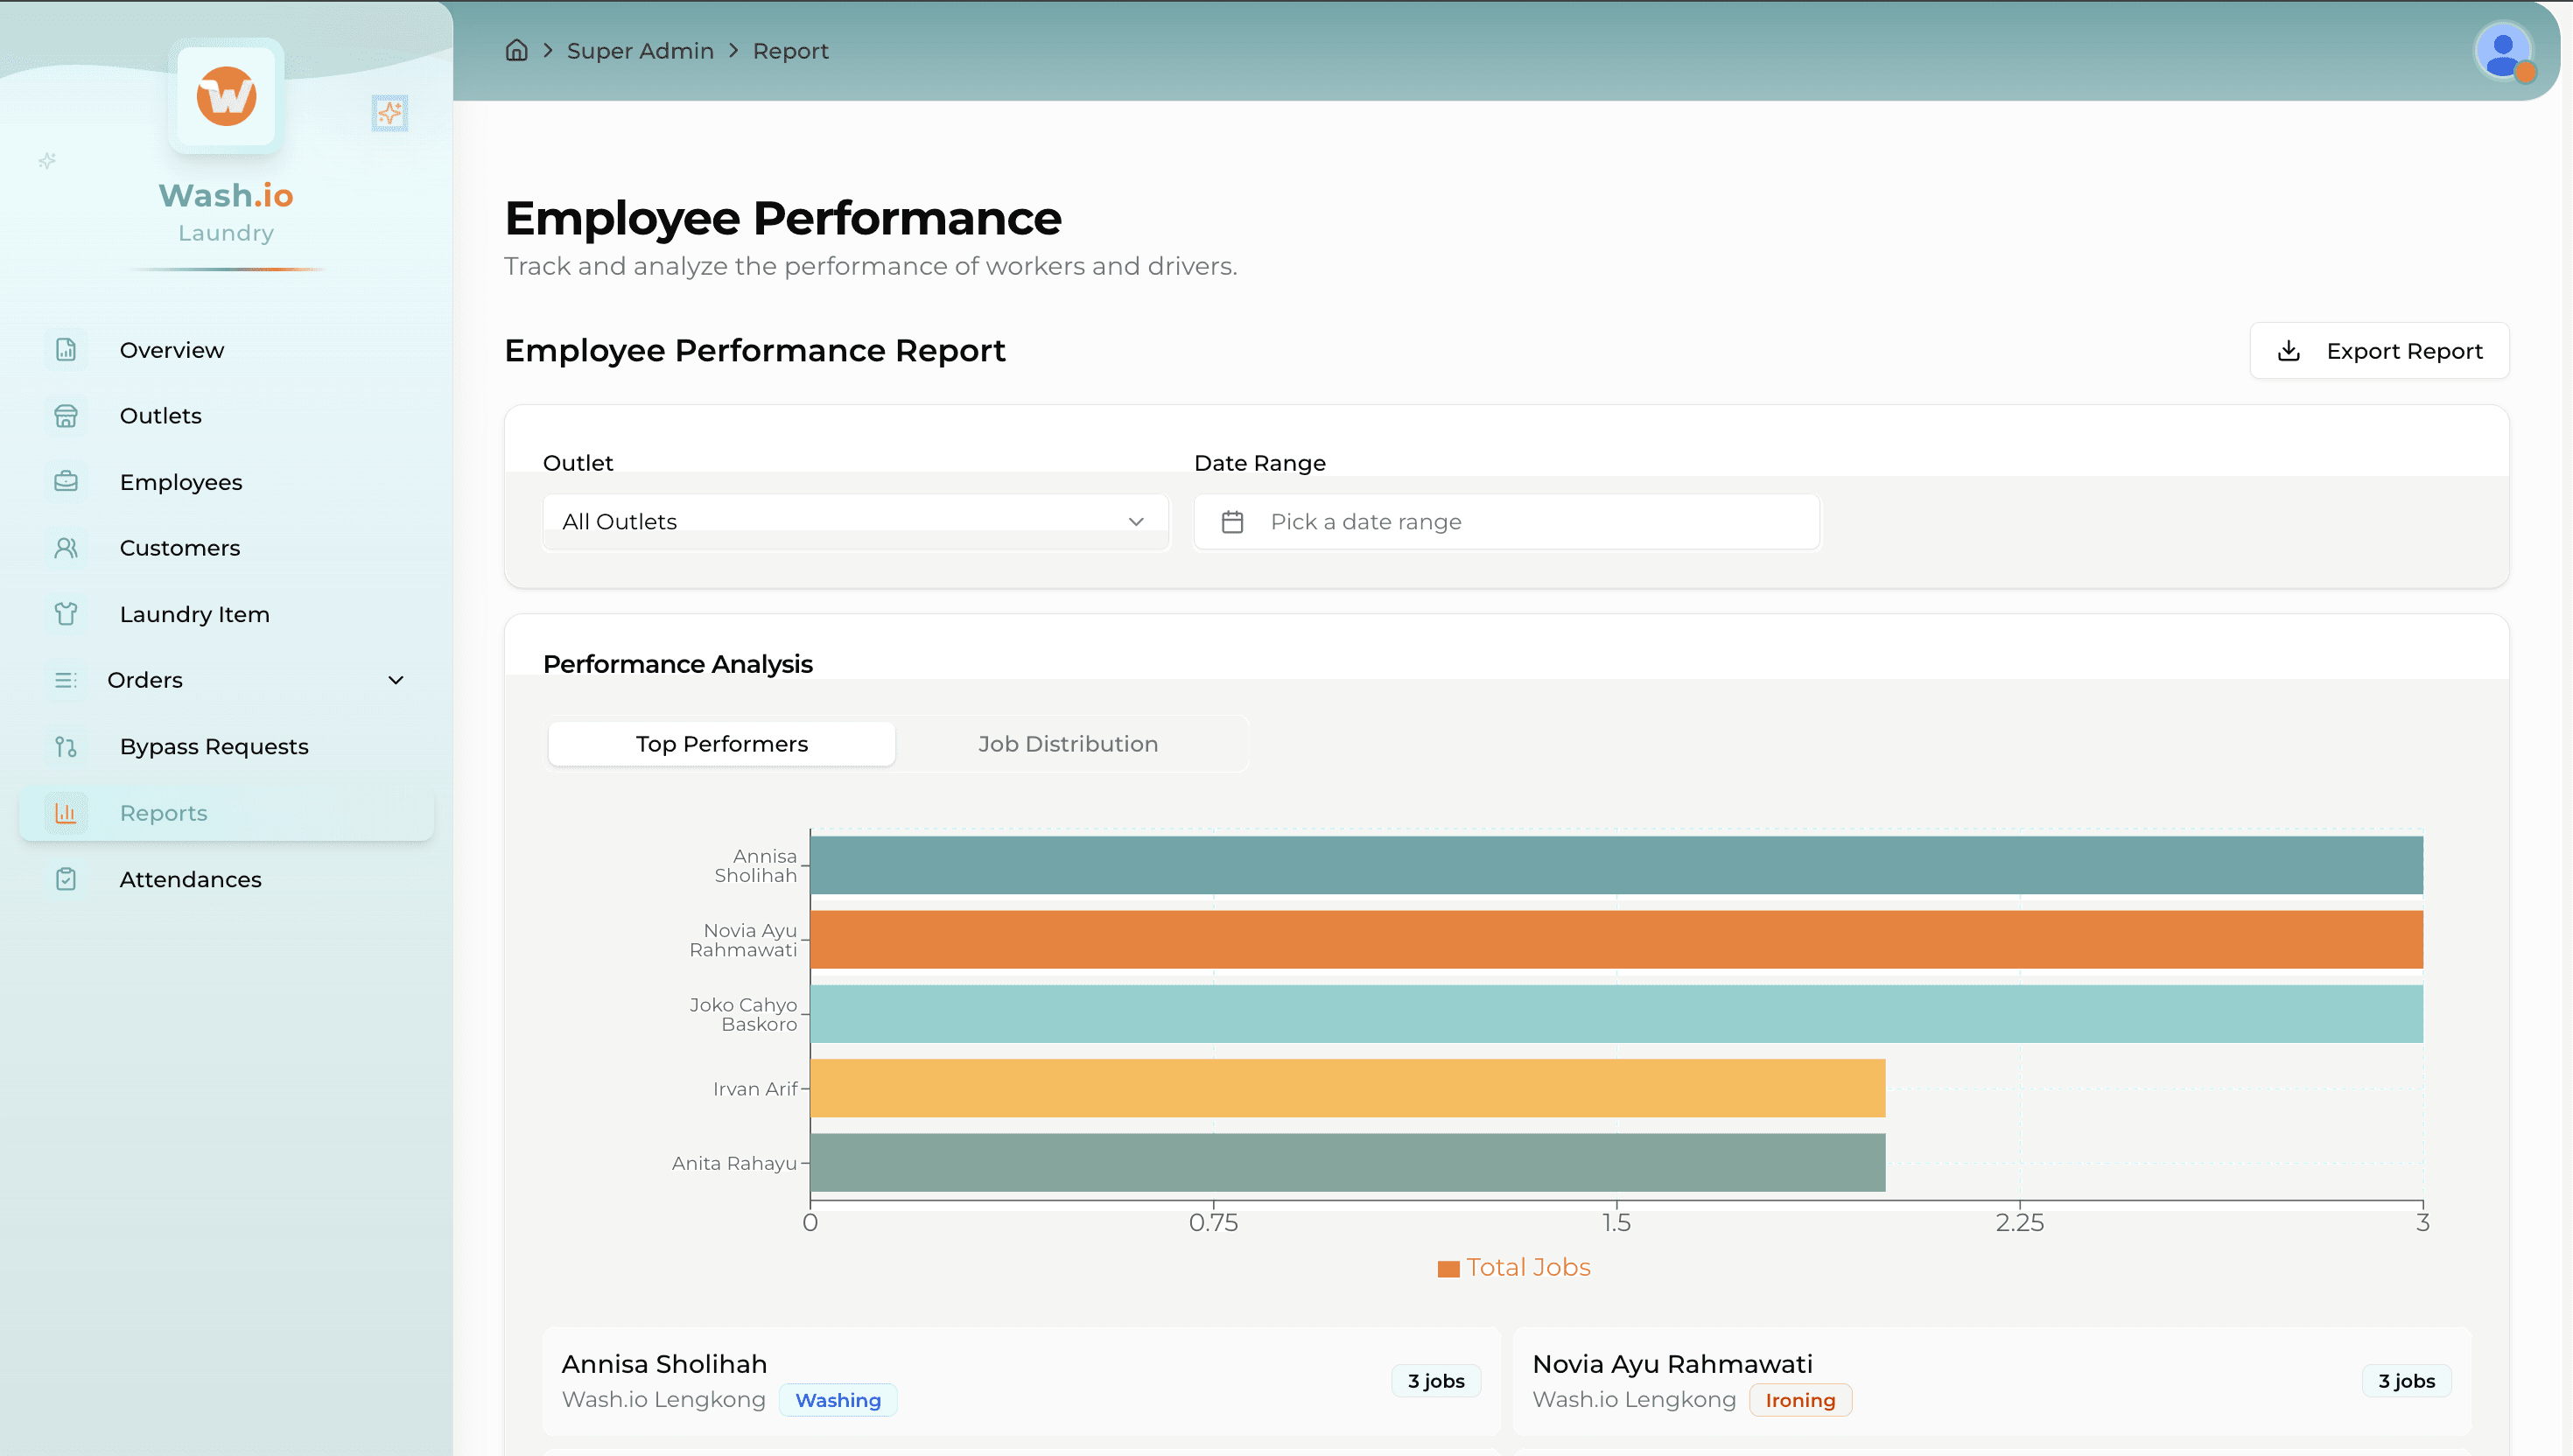Click the Attendances clipboard icon
This screenshot has height=1456, width=2573.
[x=66, y=879]
